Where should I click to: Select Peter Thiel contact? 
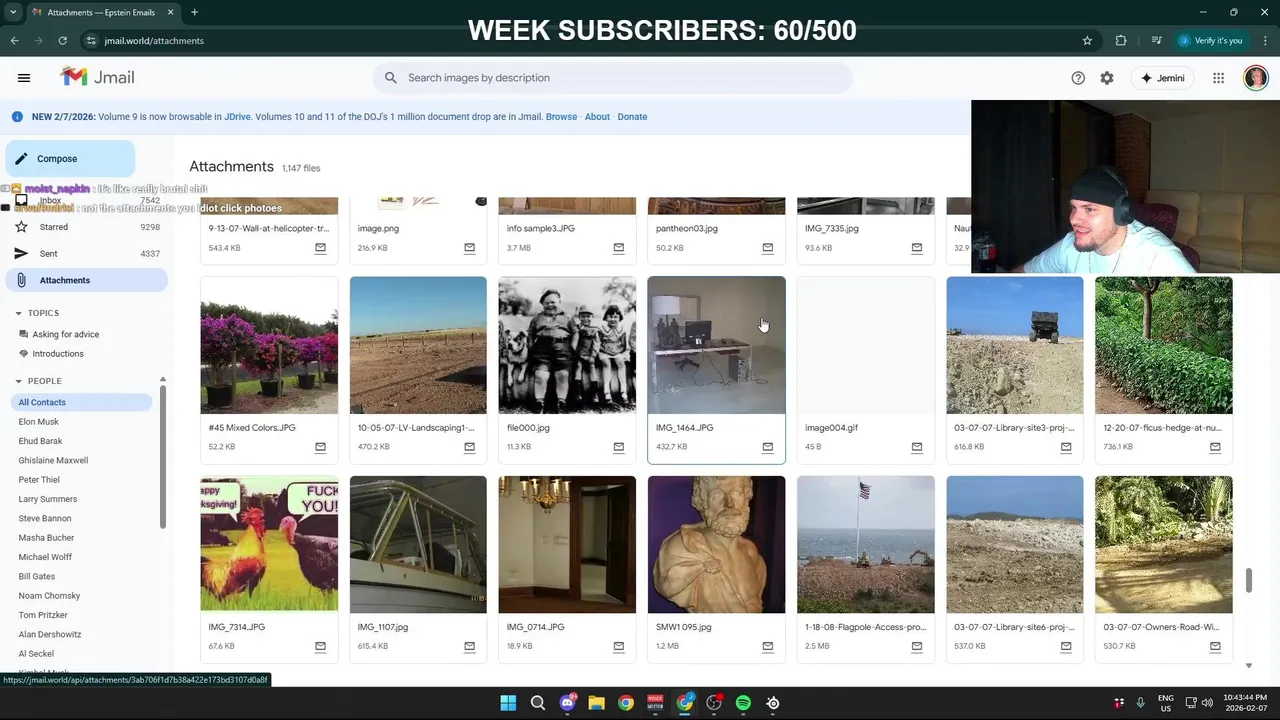click(x=39, y=480)
